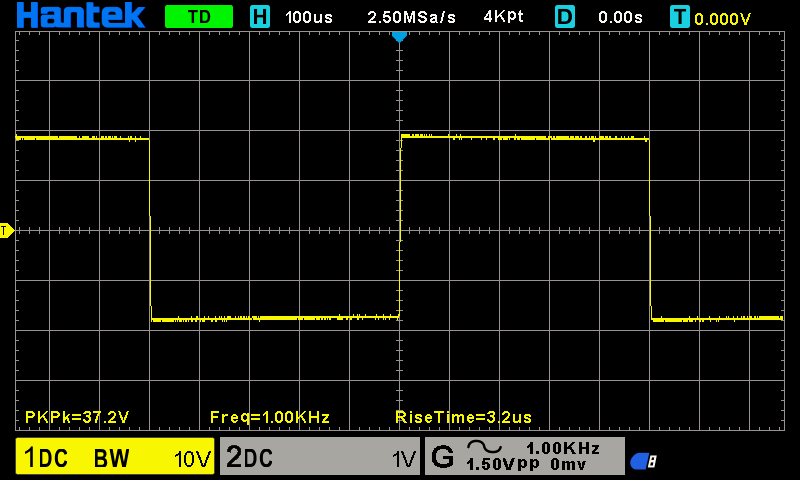Click the 10V scale value of channel 1
This screenshot has height=480, width=800.
coord(192,460)
